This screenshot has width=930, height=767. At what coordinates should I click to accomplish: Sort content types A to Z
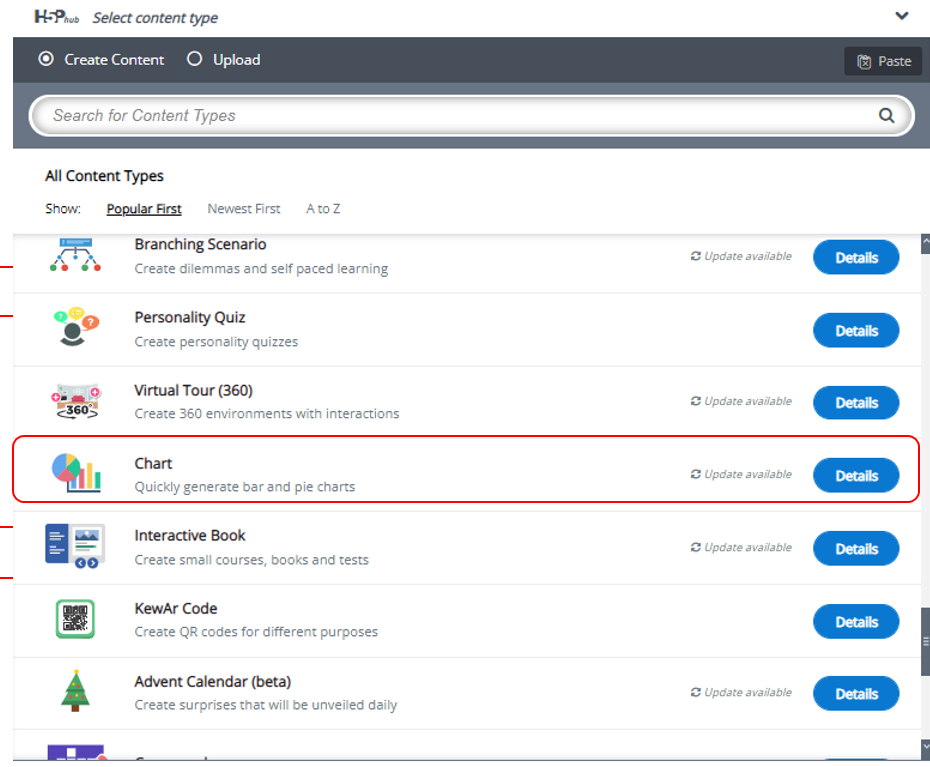click(x=323, y=209)
